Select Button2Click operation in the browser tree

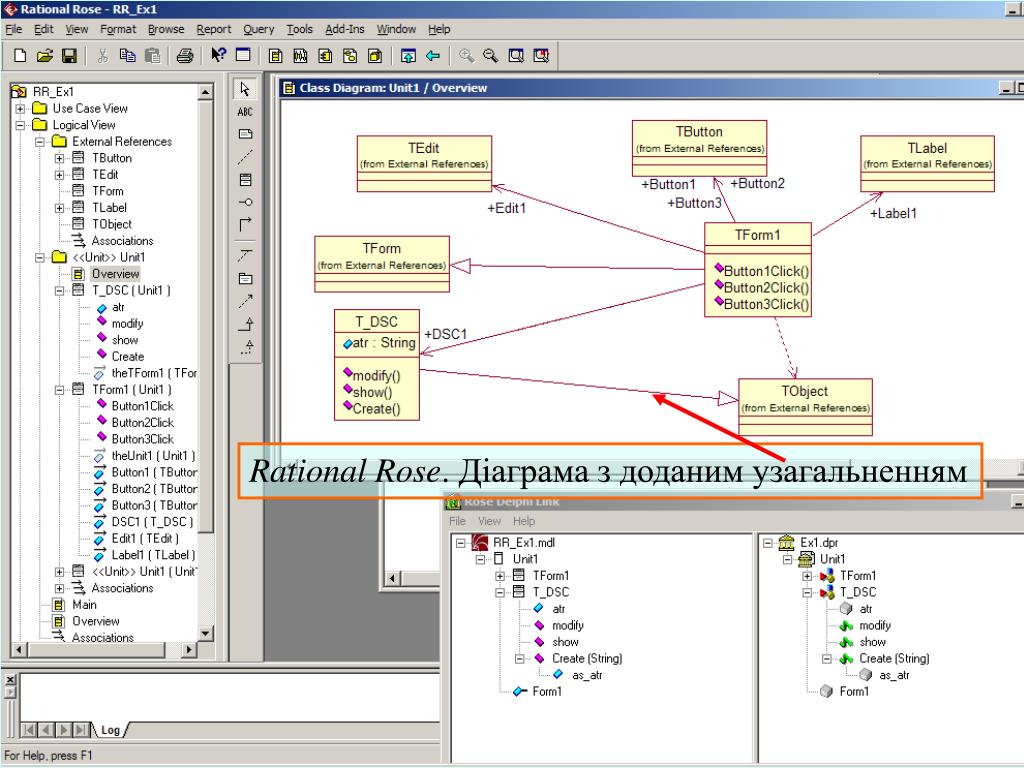coord(142,423)
